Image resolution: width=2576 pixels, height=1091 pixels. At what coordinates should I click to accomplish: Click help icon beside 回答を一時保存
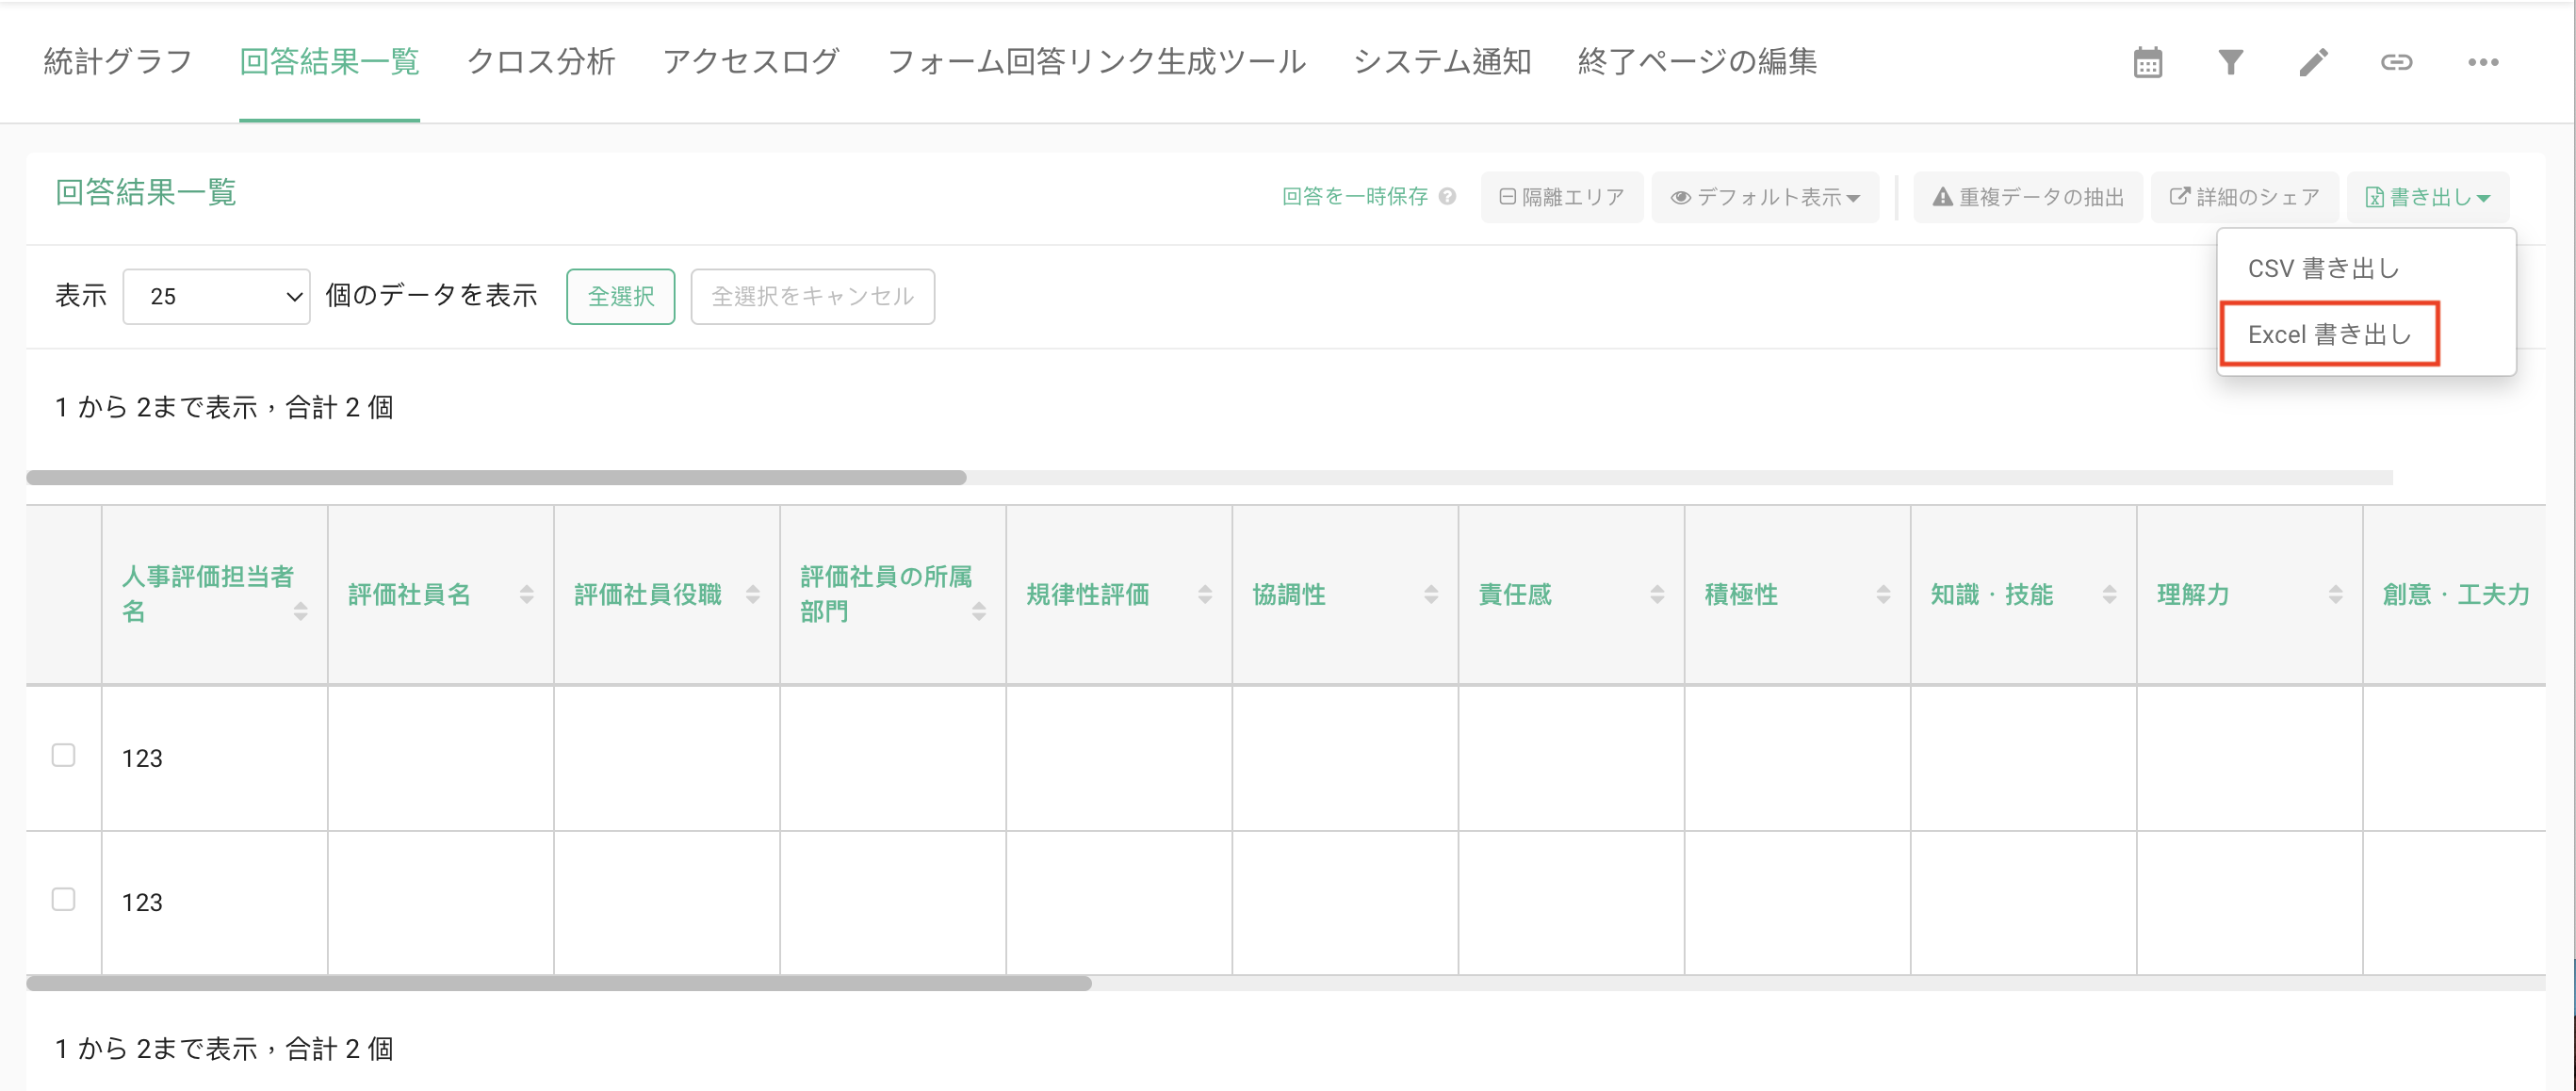coord(1447,197)
